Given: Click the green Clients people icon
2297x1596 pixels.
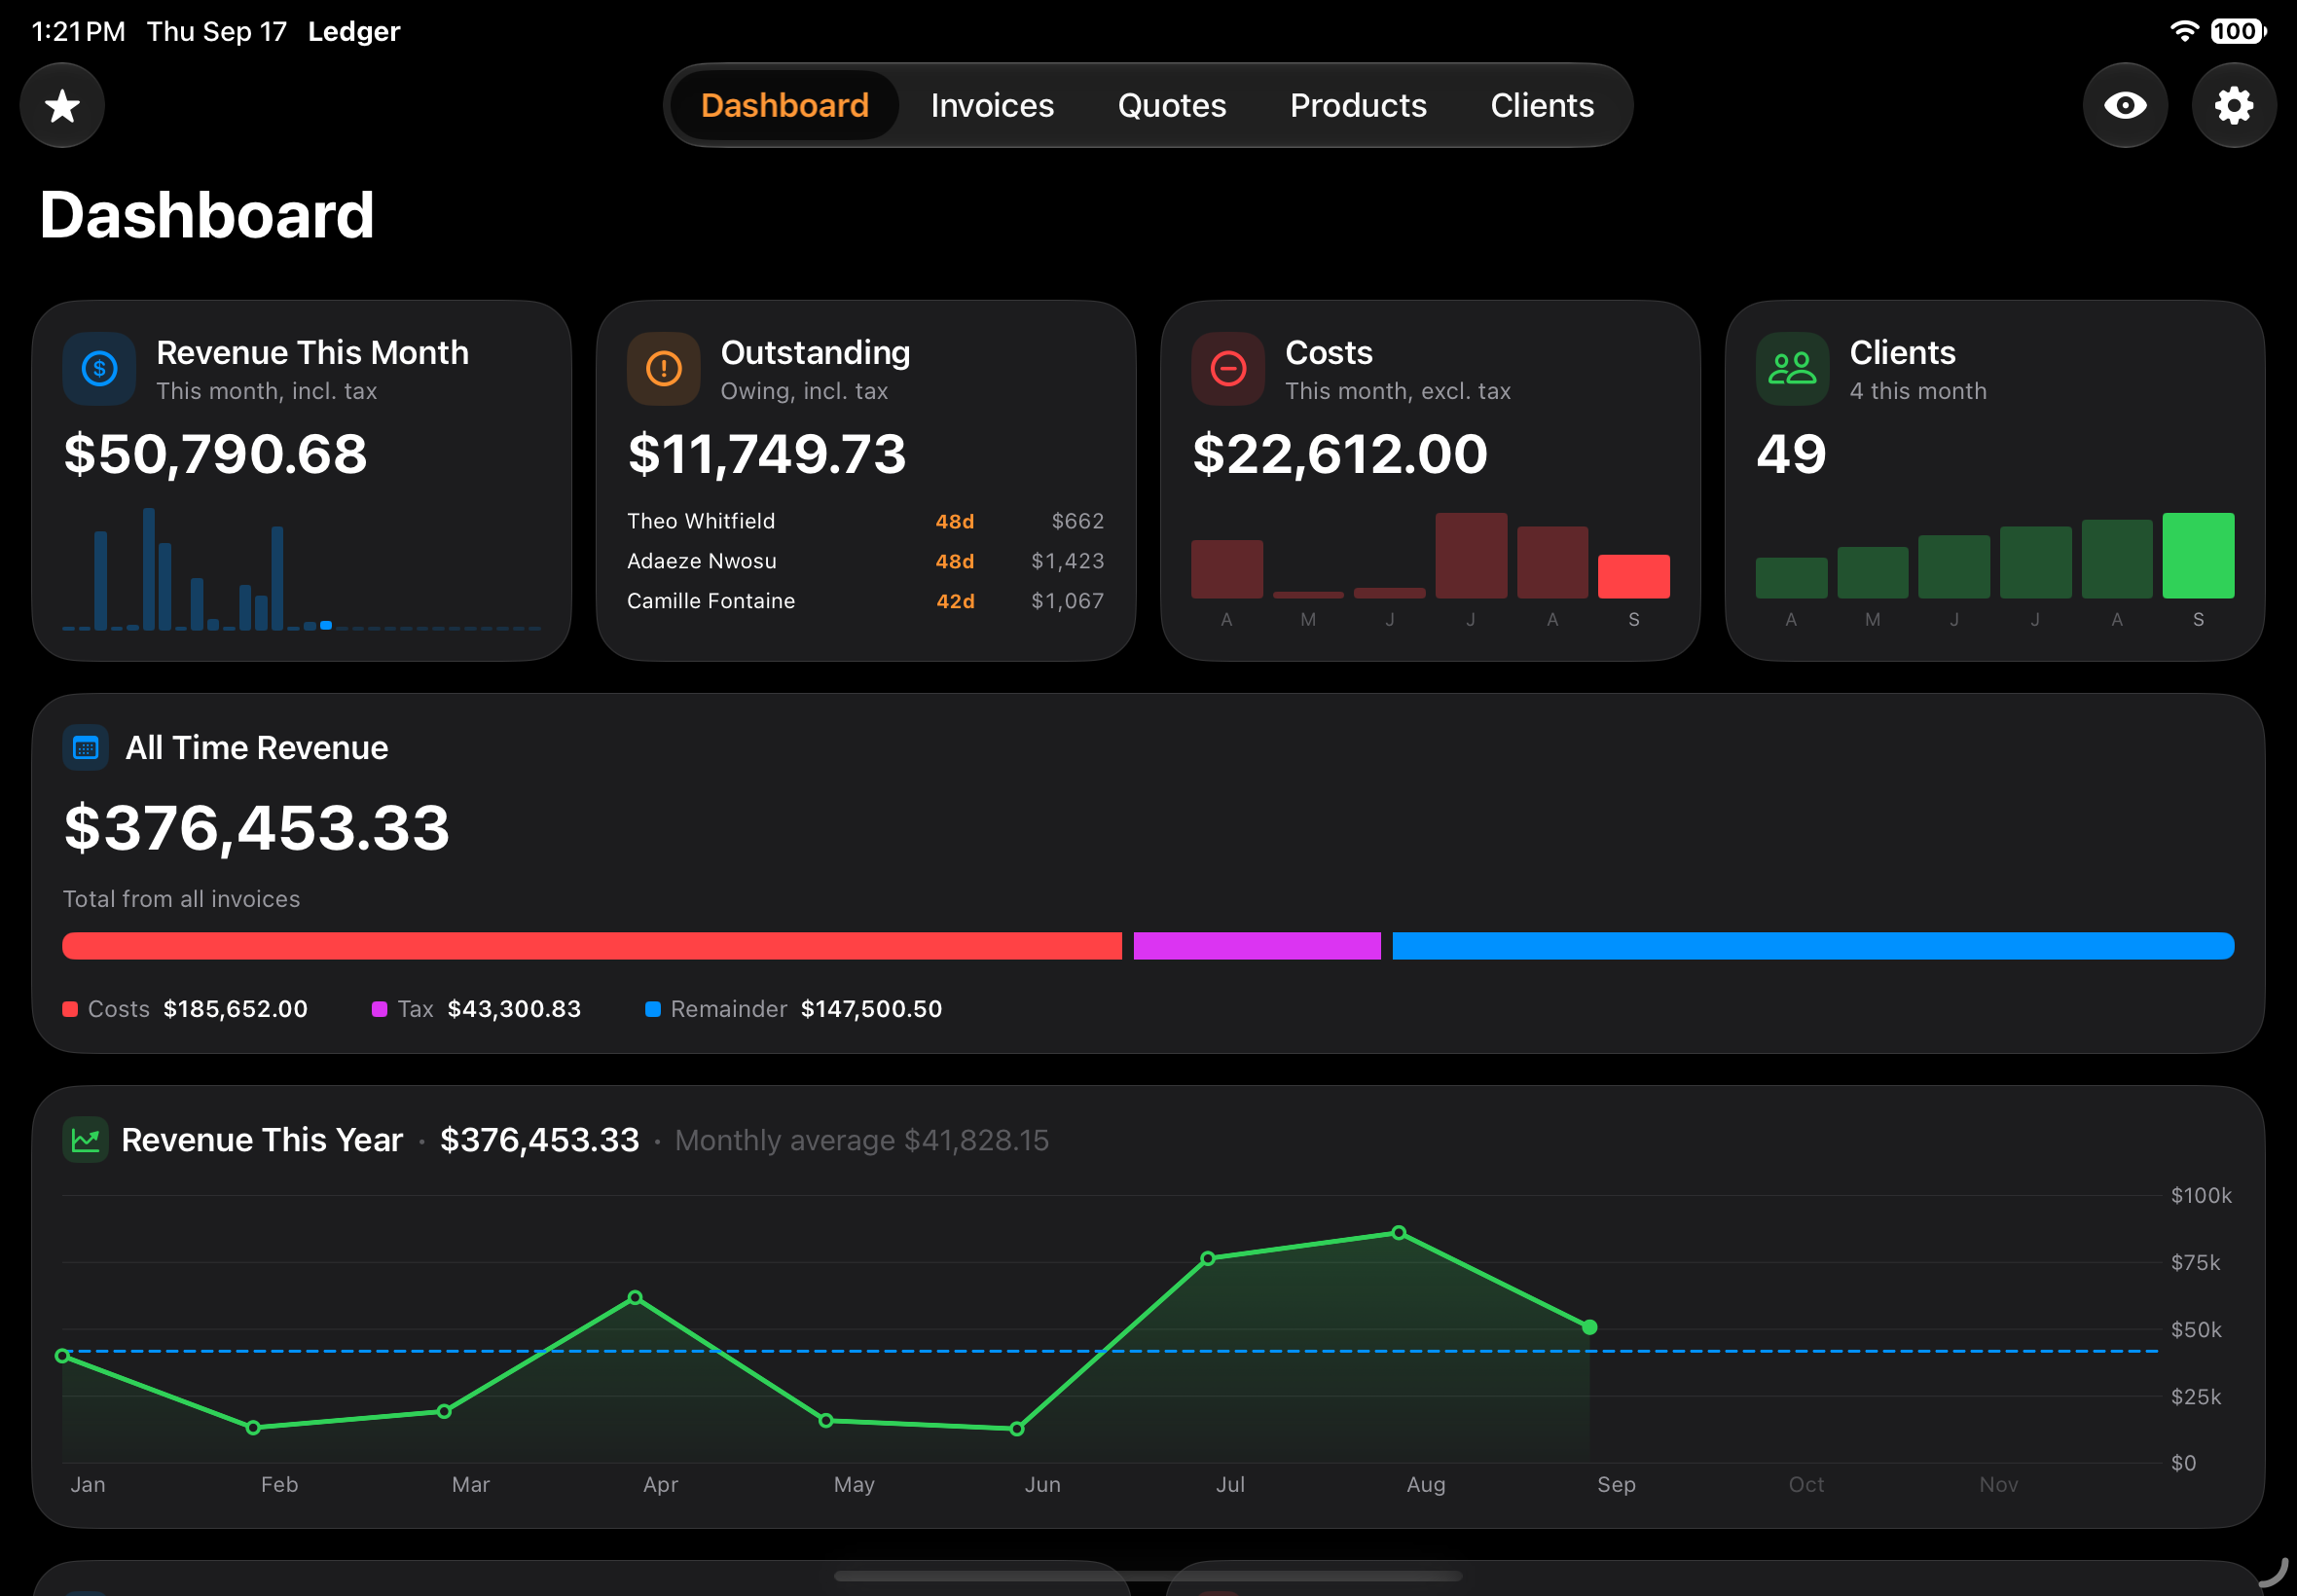Looking at the screenshot, I should 1791,368.
